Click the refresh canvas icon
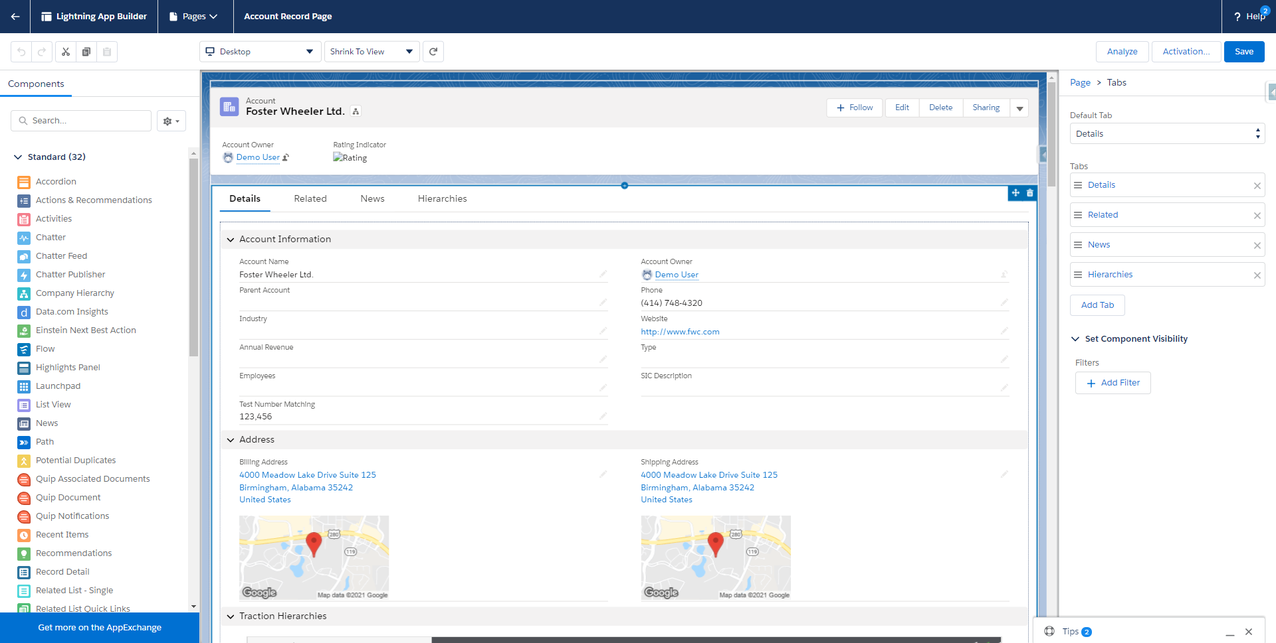This screenshot has height=643, width=1276. click(x=433, y=51)
